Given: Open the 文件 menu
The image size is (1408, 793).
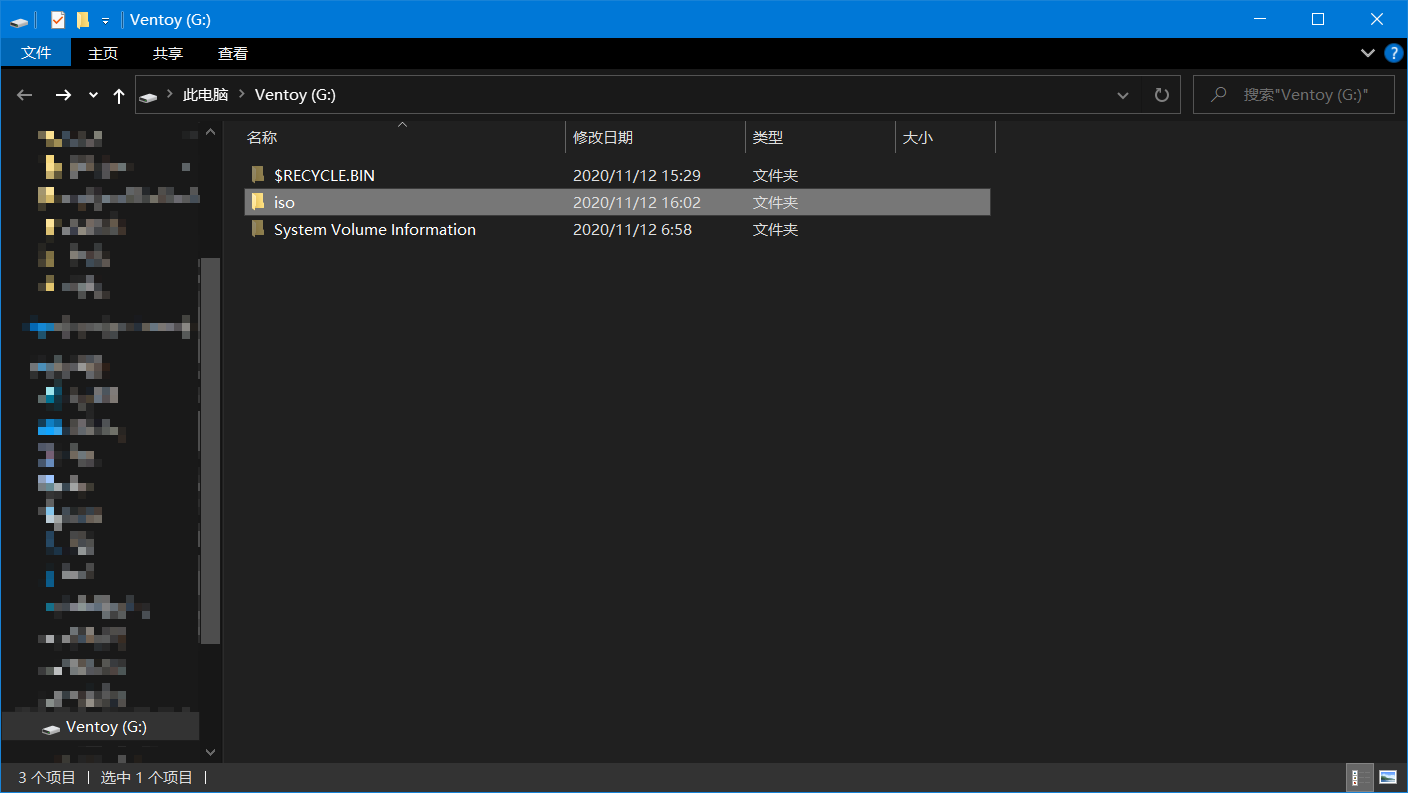Looking at the screenshot, I should coord(36,53).
